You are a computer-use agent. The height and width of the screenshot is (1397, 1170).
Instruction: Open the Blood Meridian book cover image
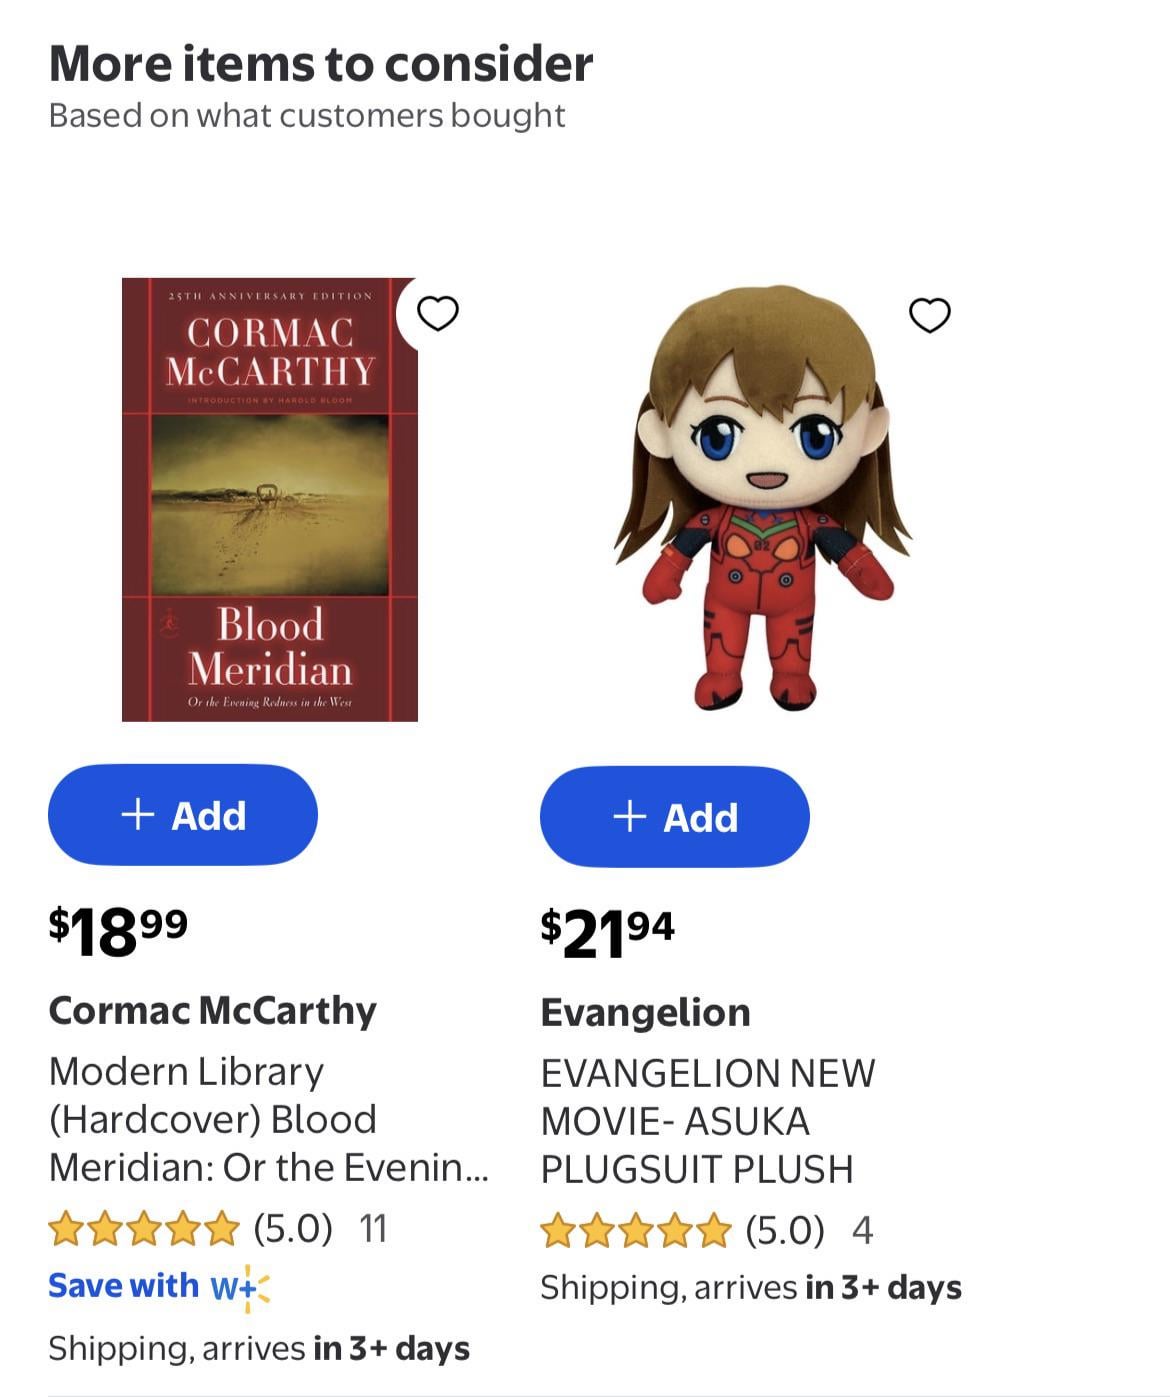[x=270, y=499]
